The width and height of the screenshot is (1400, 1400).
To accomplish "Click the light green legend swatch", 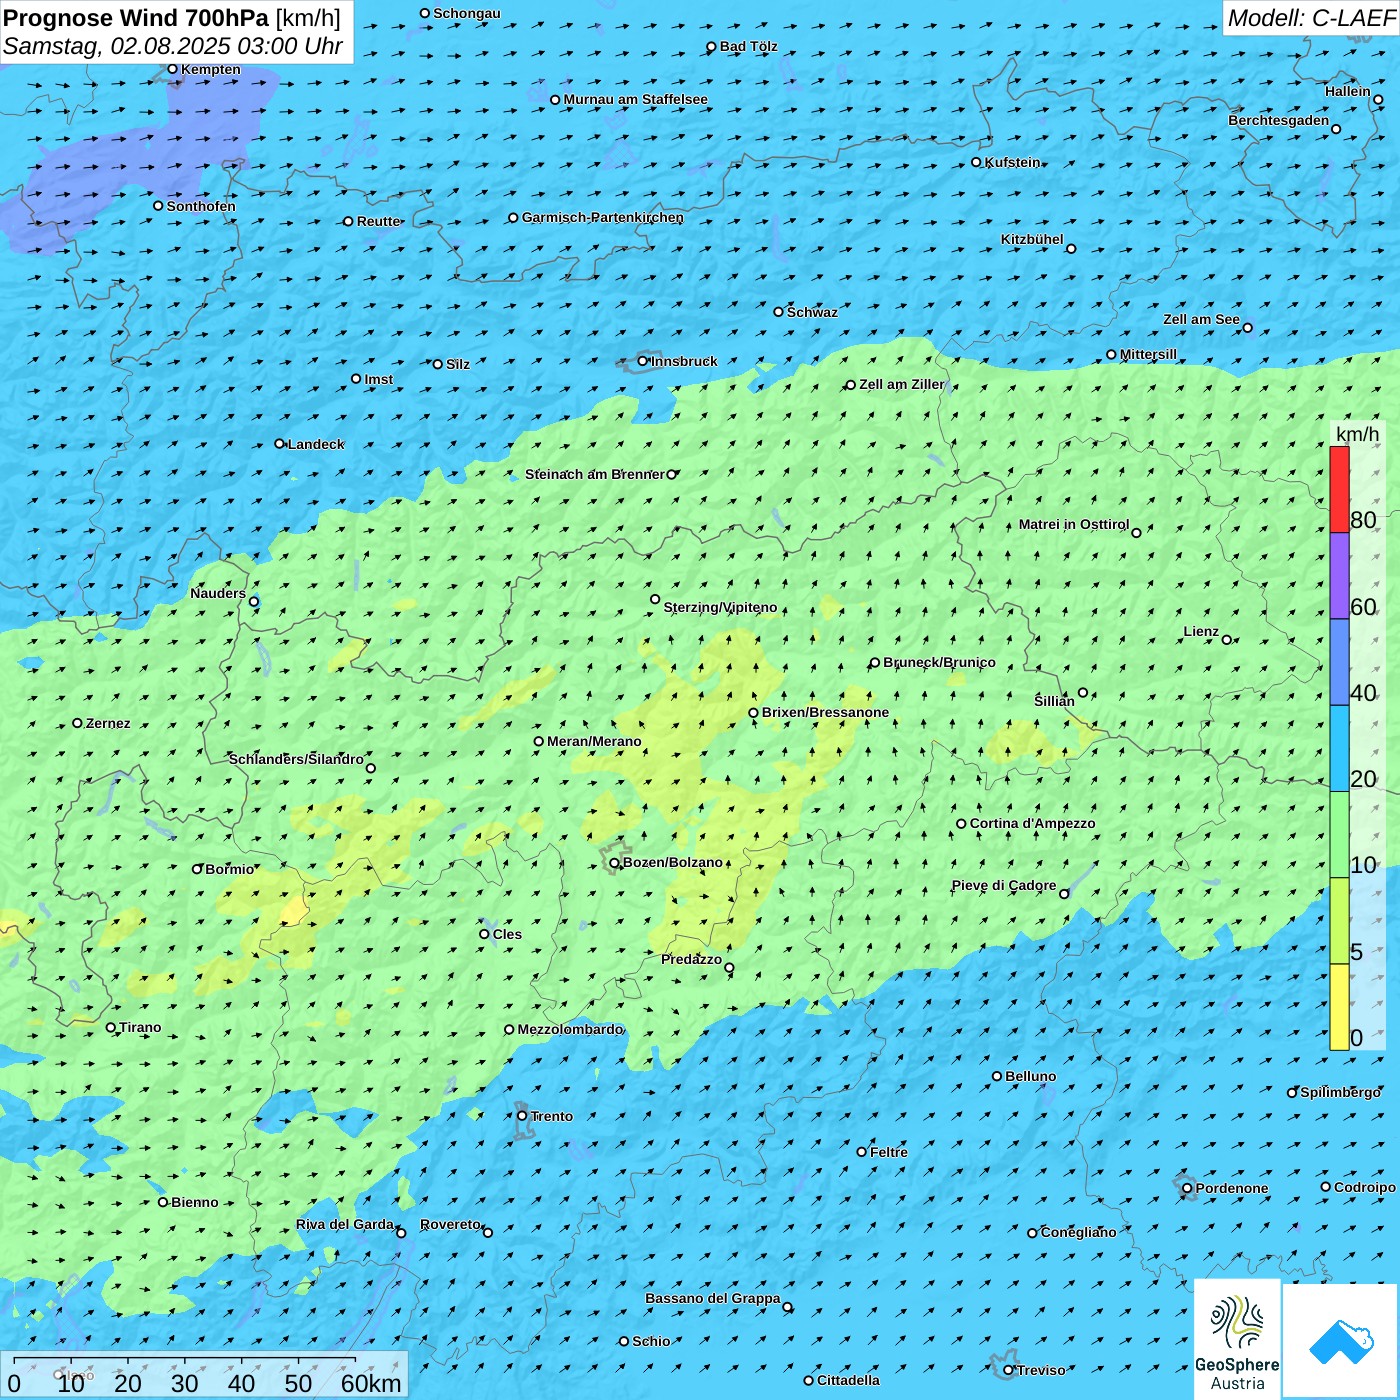I will point(1339,835).
